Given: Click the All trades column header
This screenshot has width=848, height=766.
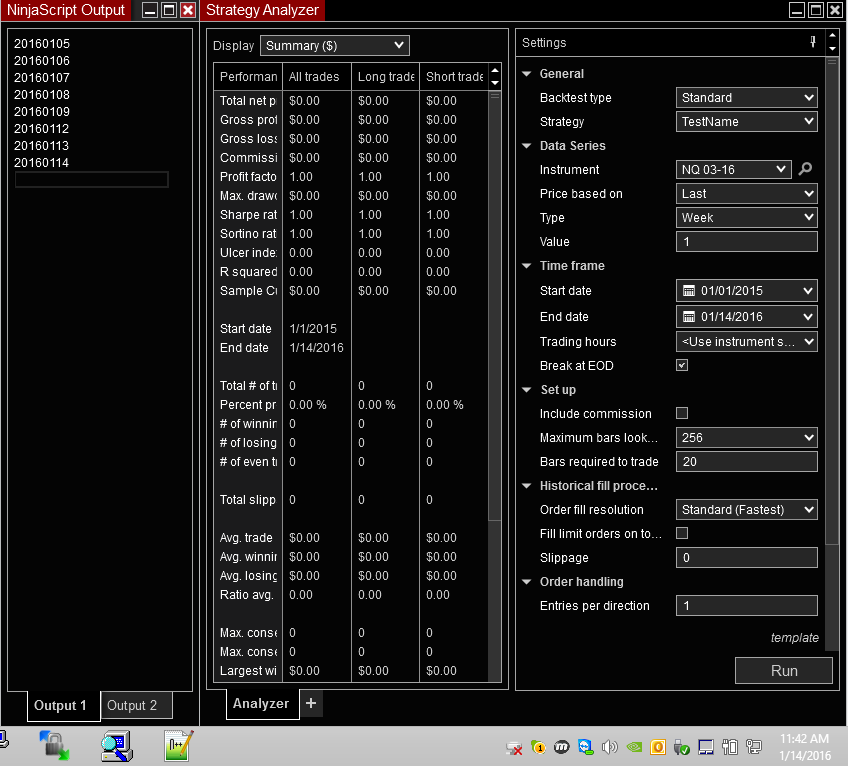Looking at the screenshot, I should 317,76.
